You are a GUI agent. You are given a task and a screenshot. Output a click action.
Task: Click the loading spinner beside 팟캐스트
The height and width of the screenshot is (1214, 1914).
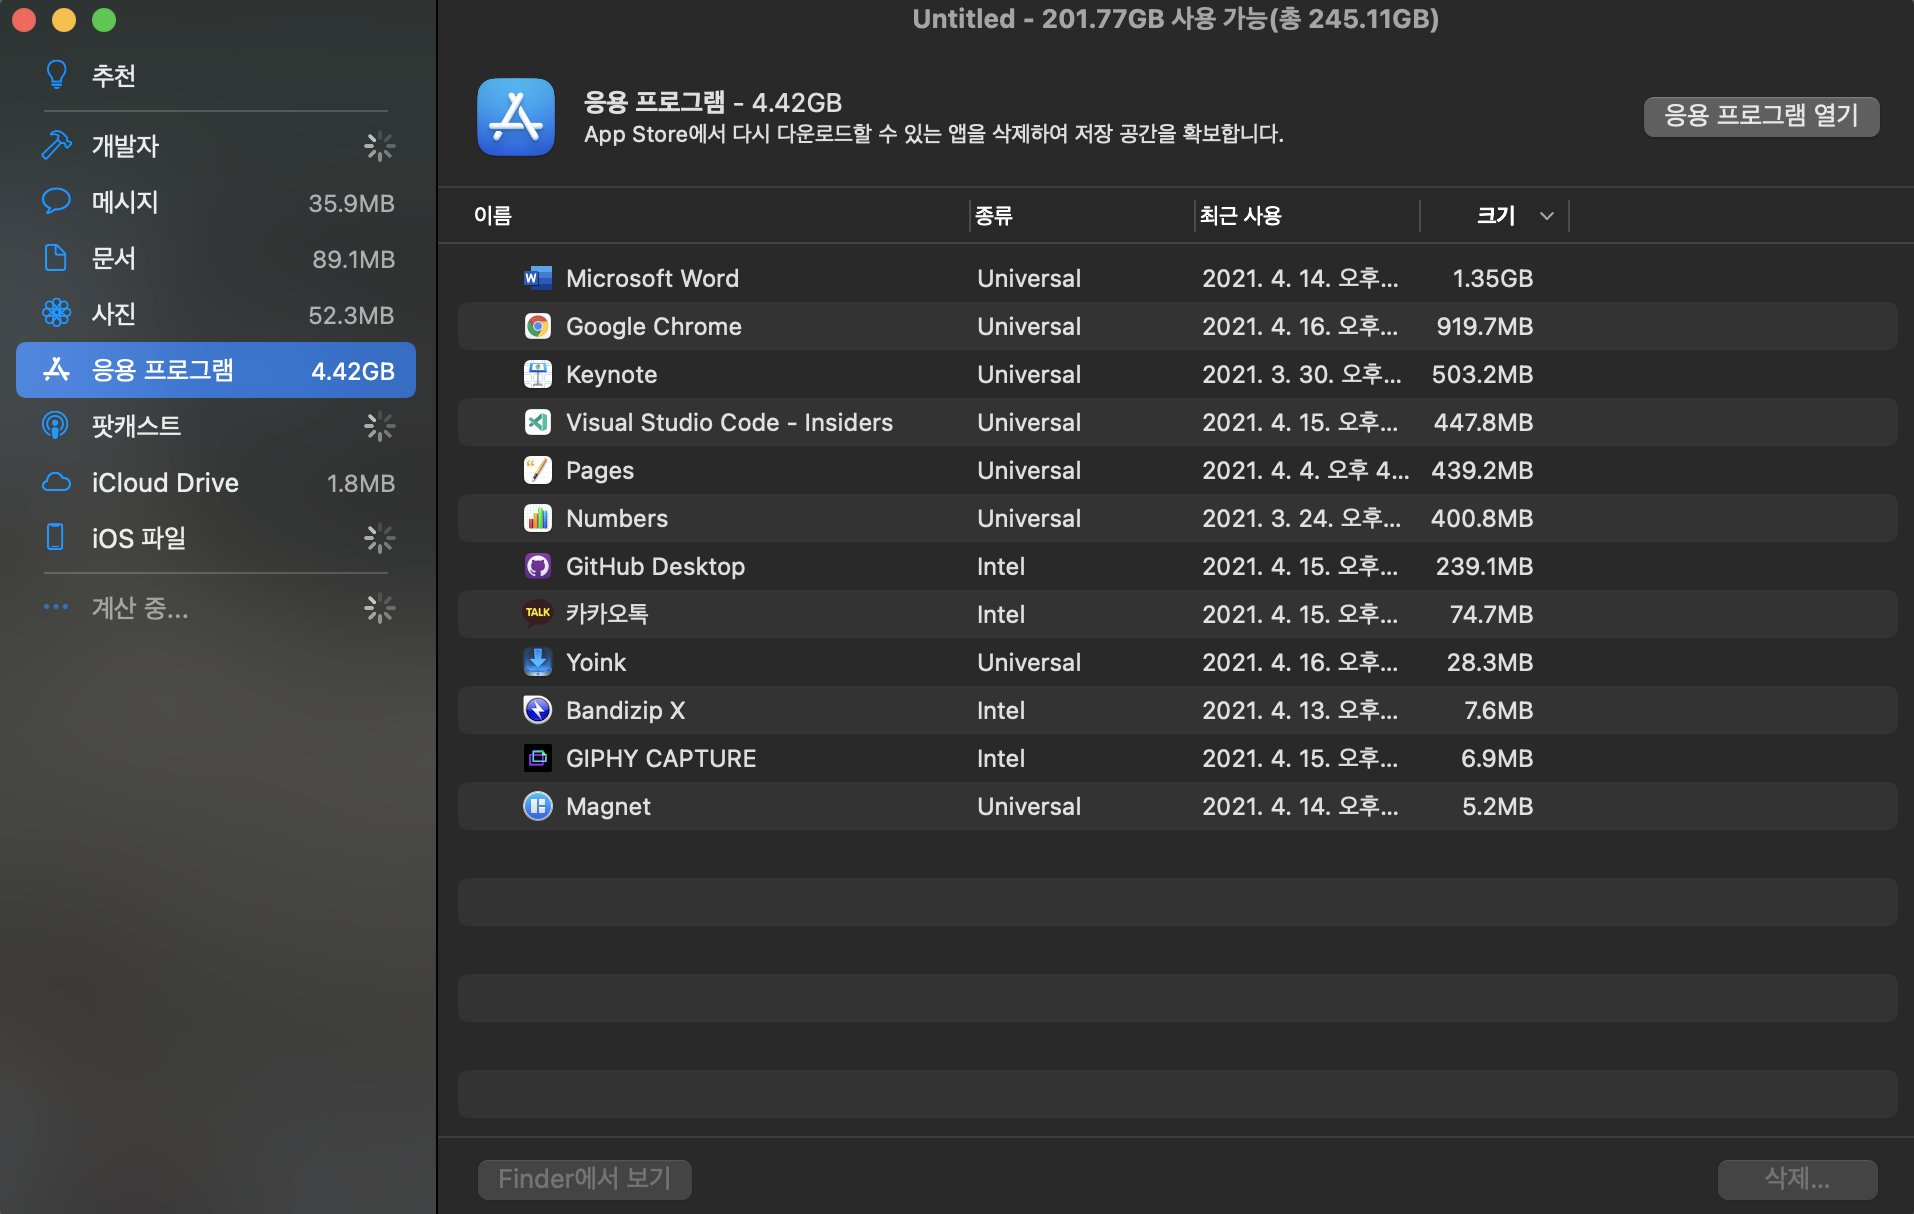[x=379, y=426]
